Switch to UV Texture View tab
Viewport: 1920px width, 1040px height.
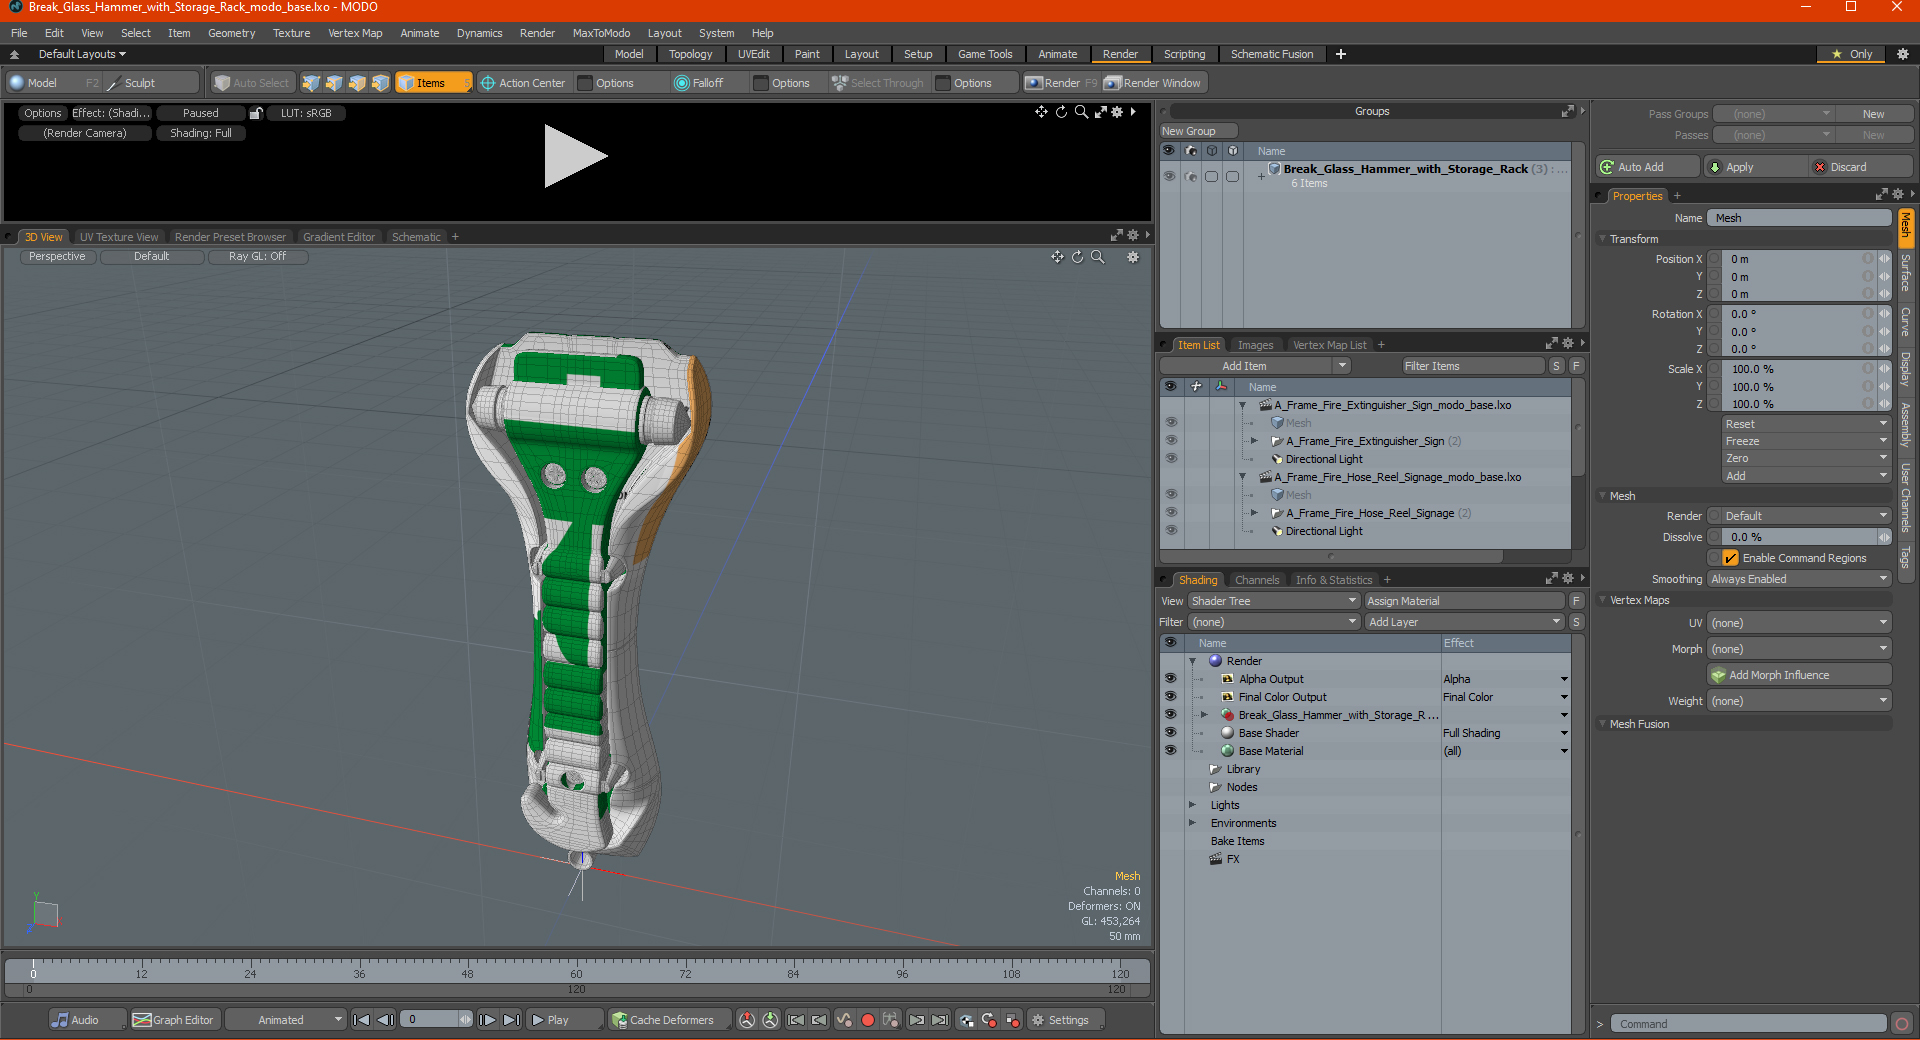click(x=119, y=237)
